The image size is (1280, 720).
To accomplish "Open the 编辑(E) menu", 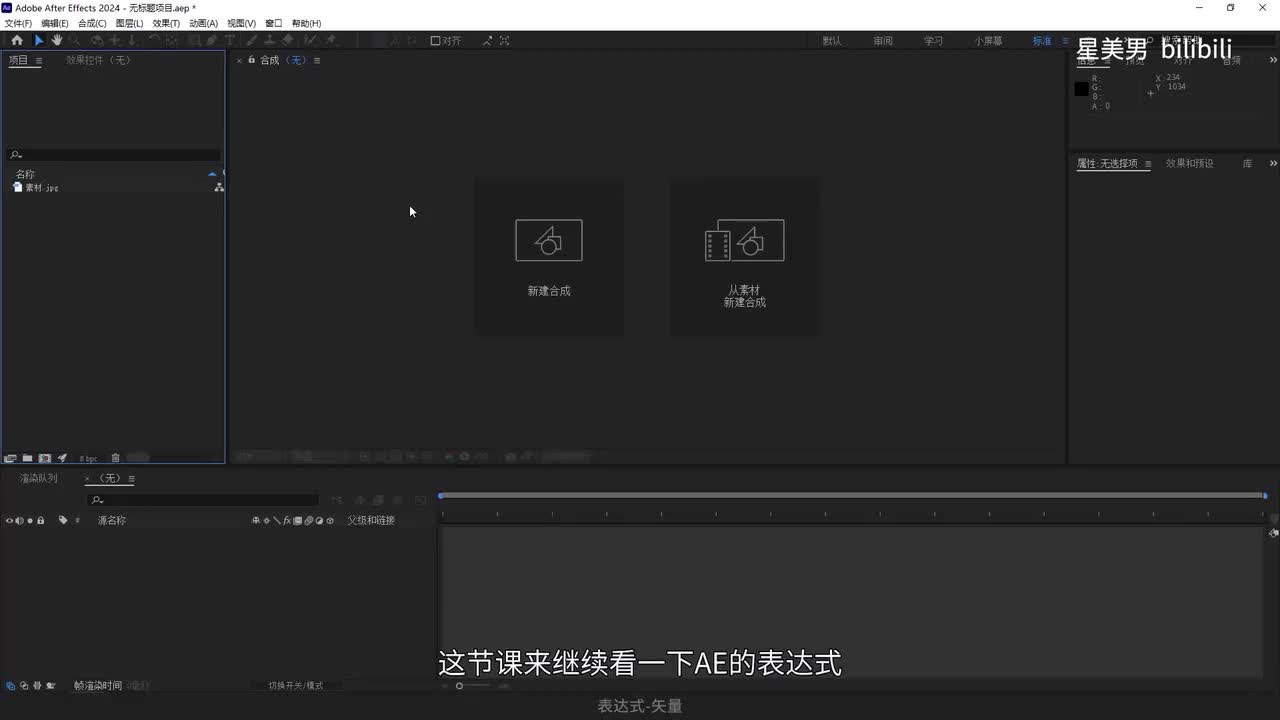I will coord(55,23).
